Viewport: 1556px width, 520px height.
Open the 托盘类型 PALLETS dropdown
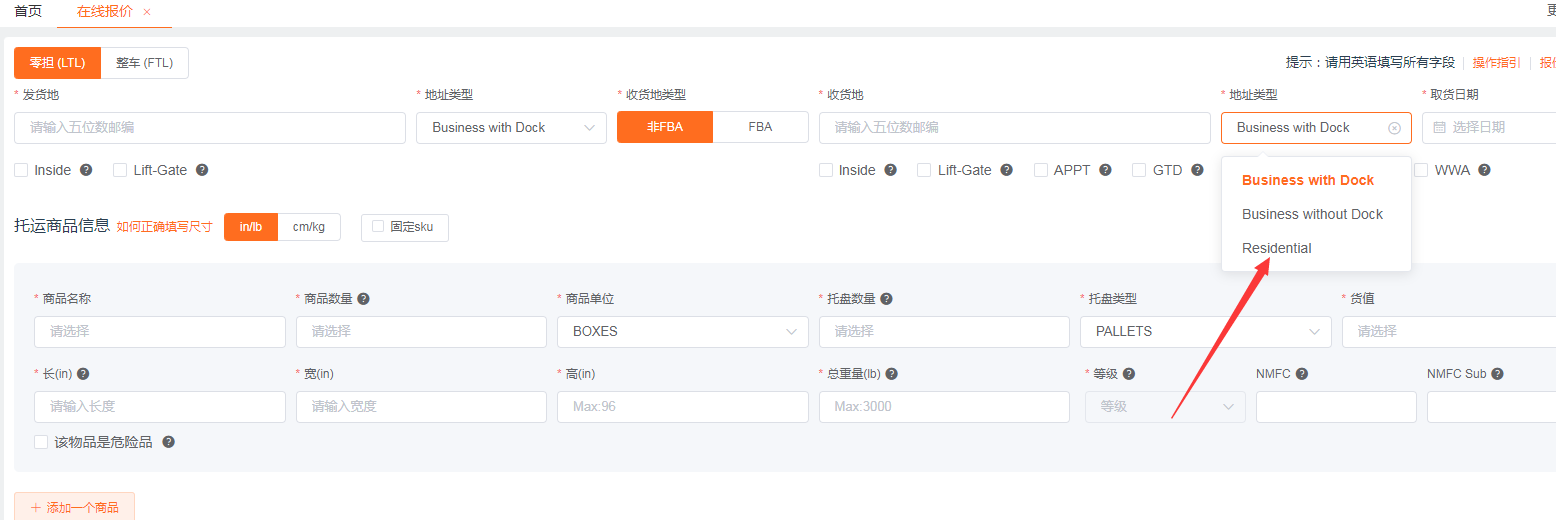pyautogui.click(x=1205, y=331)
